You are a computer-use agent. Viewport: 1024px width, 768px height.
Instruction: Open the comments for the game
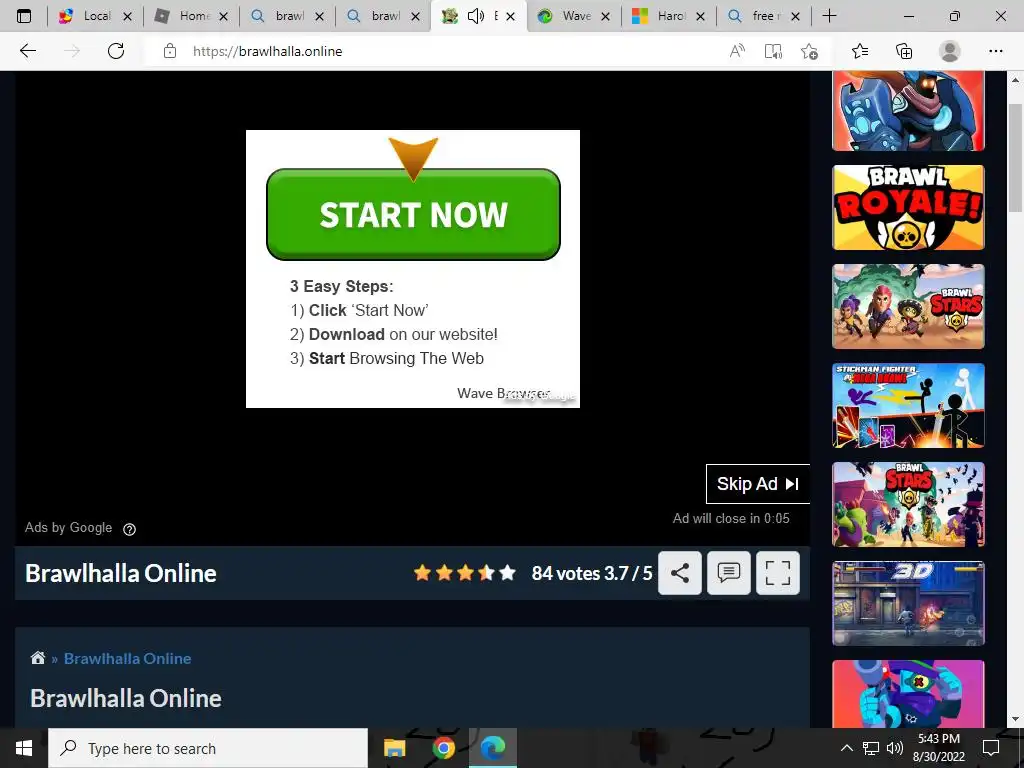point(729,573)
